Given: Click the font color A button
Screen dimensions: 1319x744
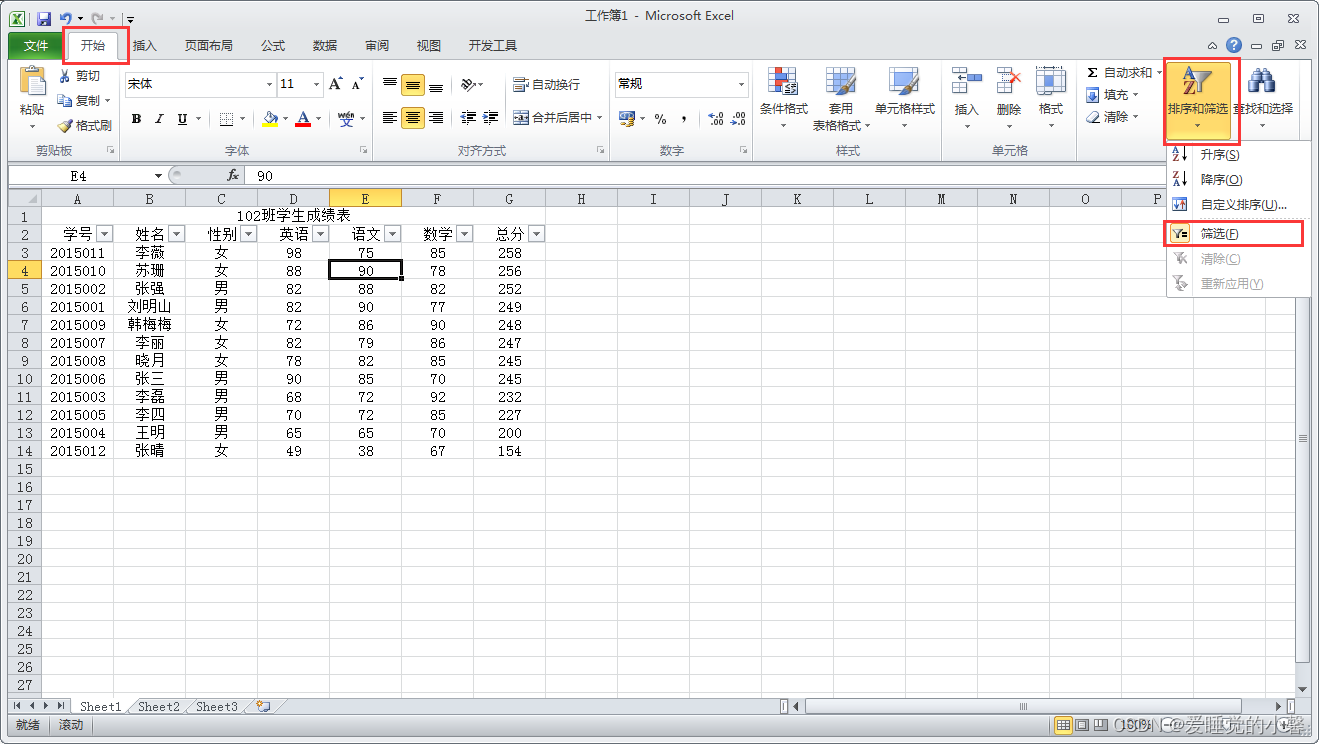Looking at the screenshot, I should [303, 119].
